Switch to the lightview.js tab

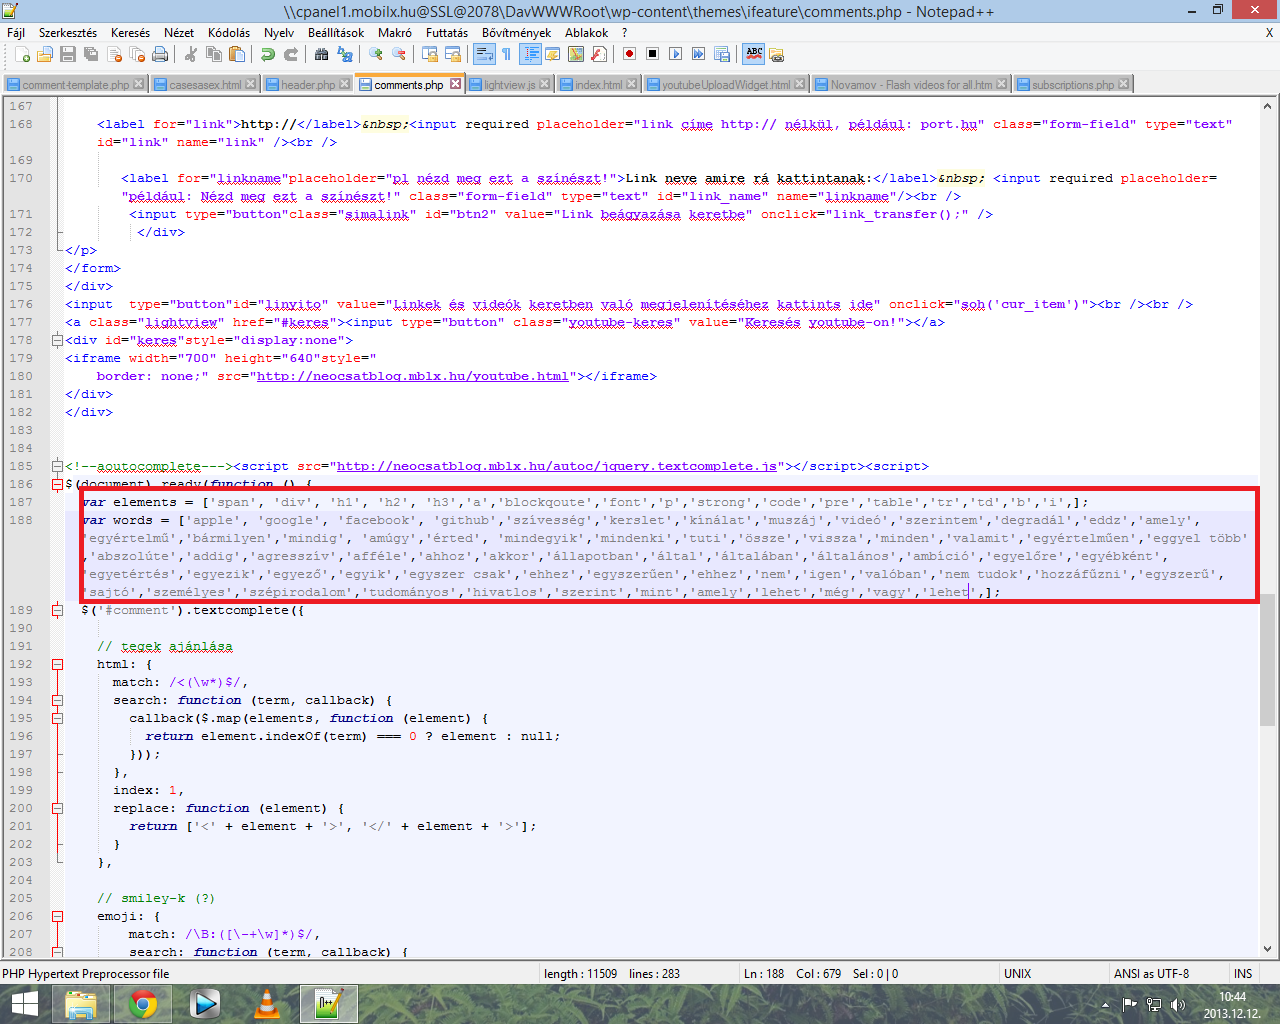point(509,85)
